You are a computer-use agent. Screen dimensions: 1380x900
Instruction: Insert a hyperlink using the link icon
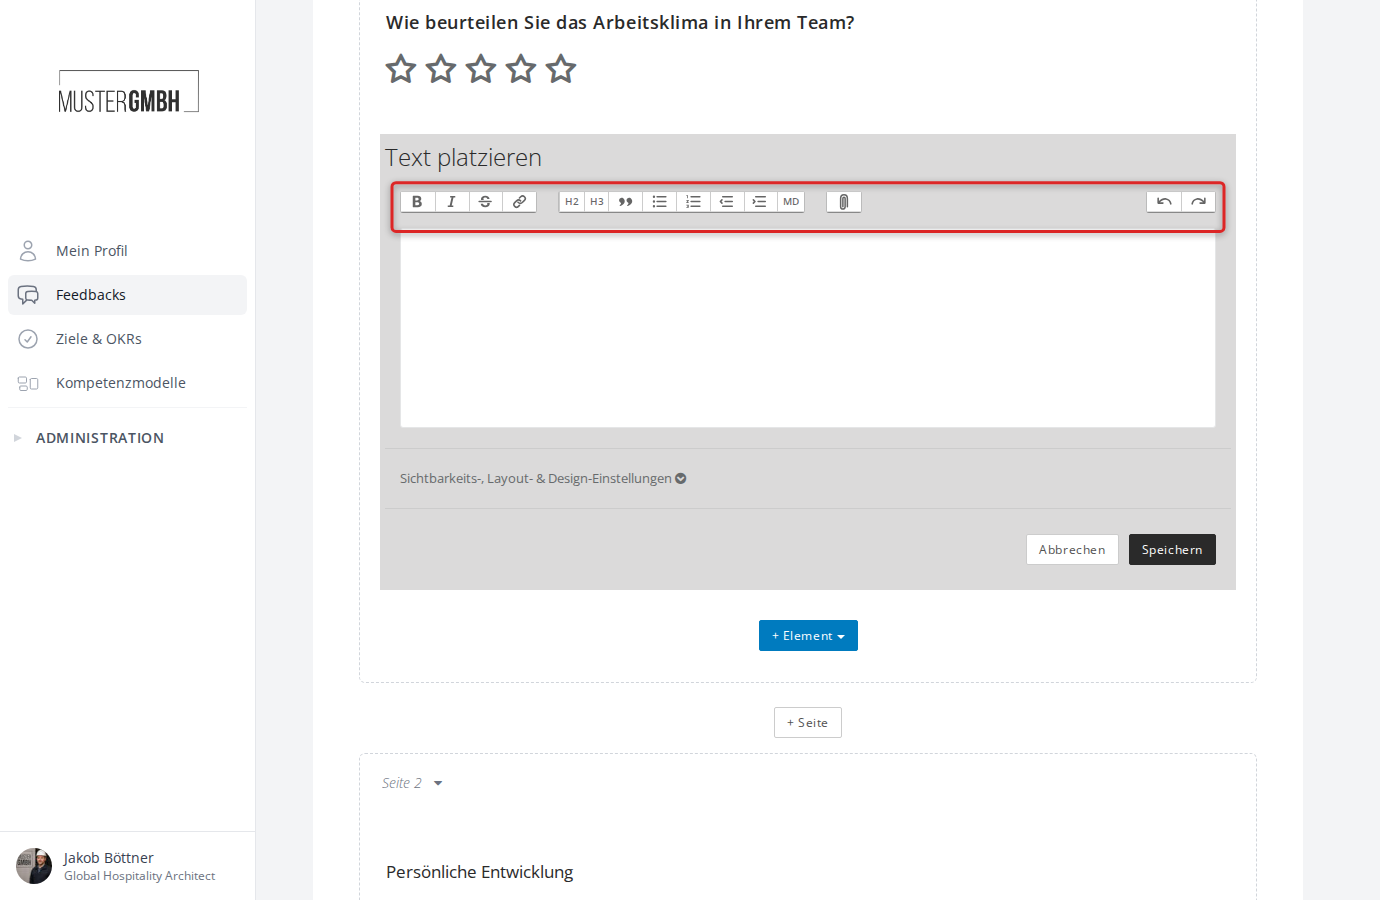click(519, 202)
